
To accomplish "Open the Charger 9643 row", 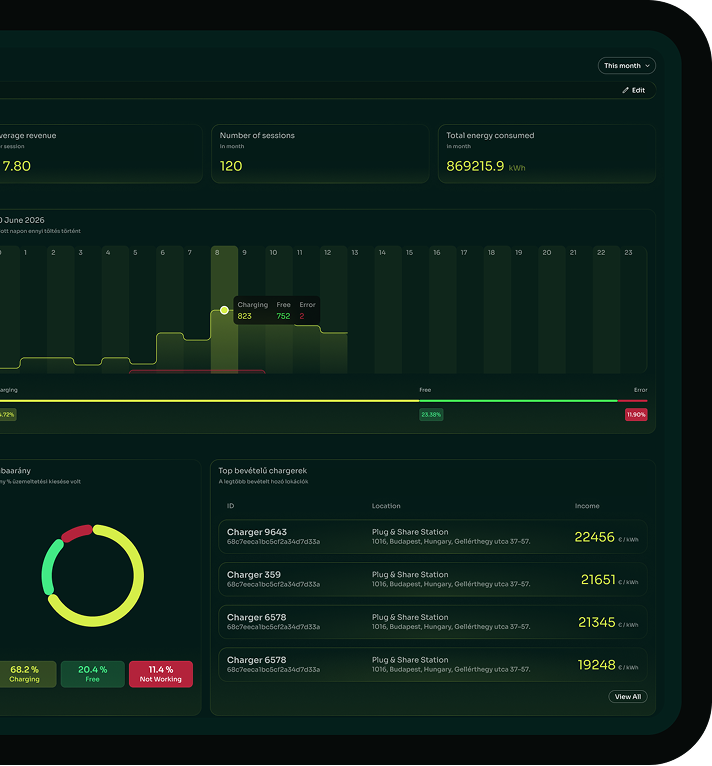I will point(432,537).
